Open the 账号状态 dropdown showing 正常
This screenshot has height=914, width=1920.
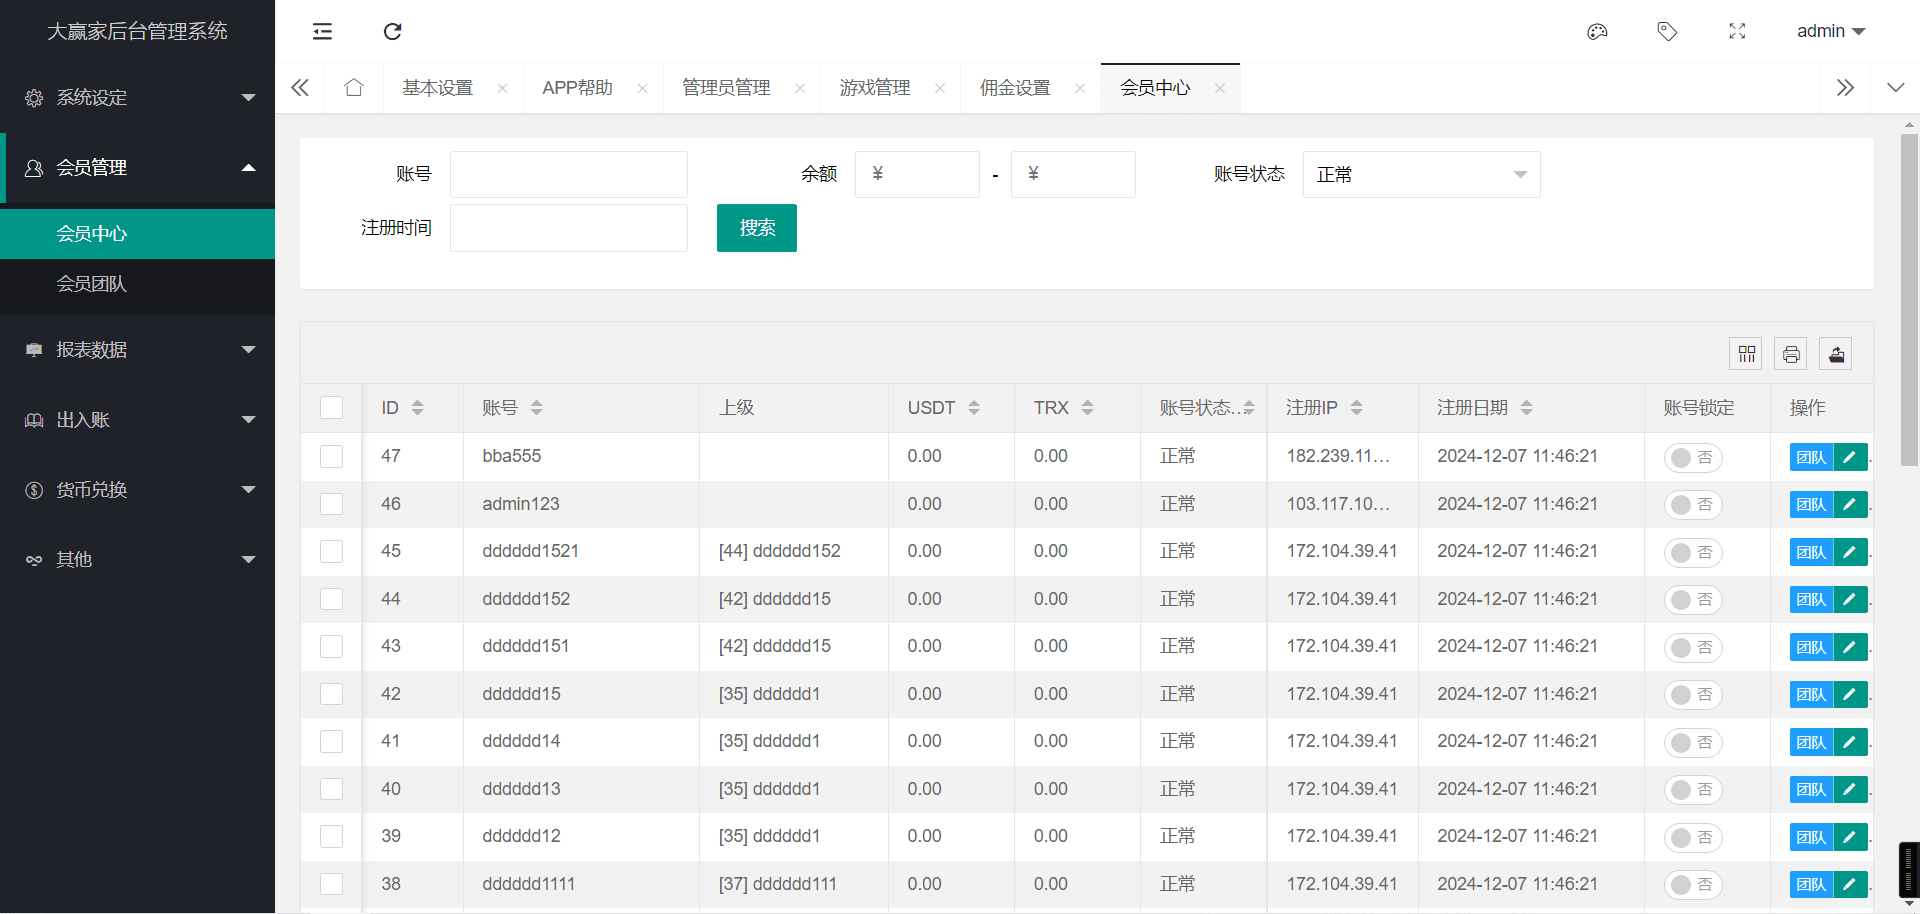1420,175
